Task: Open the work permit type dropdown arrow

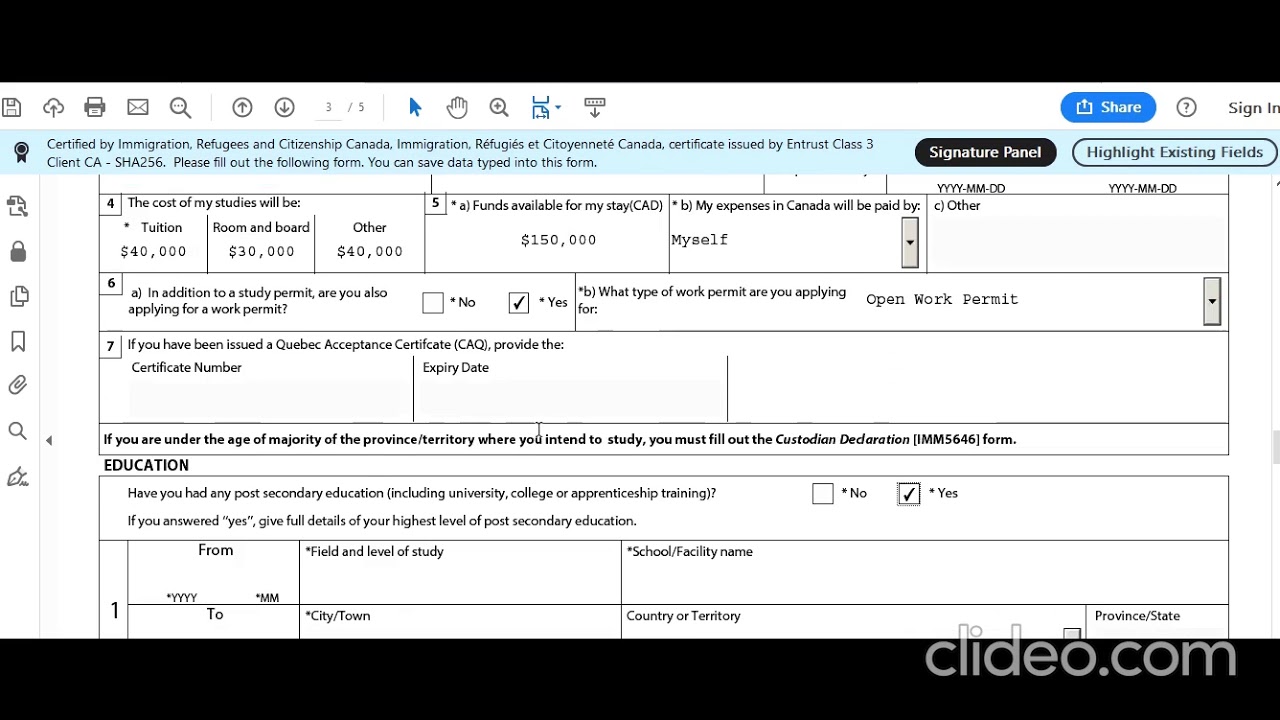Action: click(x=1212, y=301)
